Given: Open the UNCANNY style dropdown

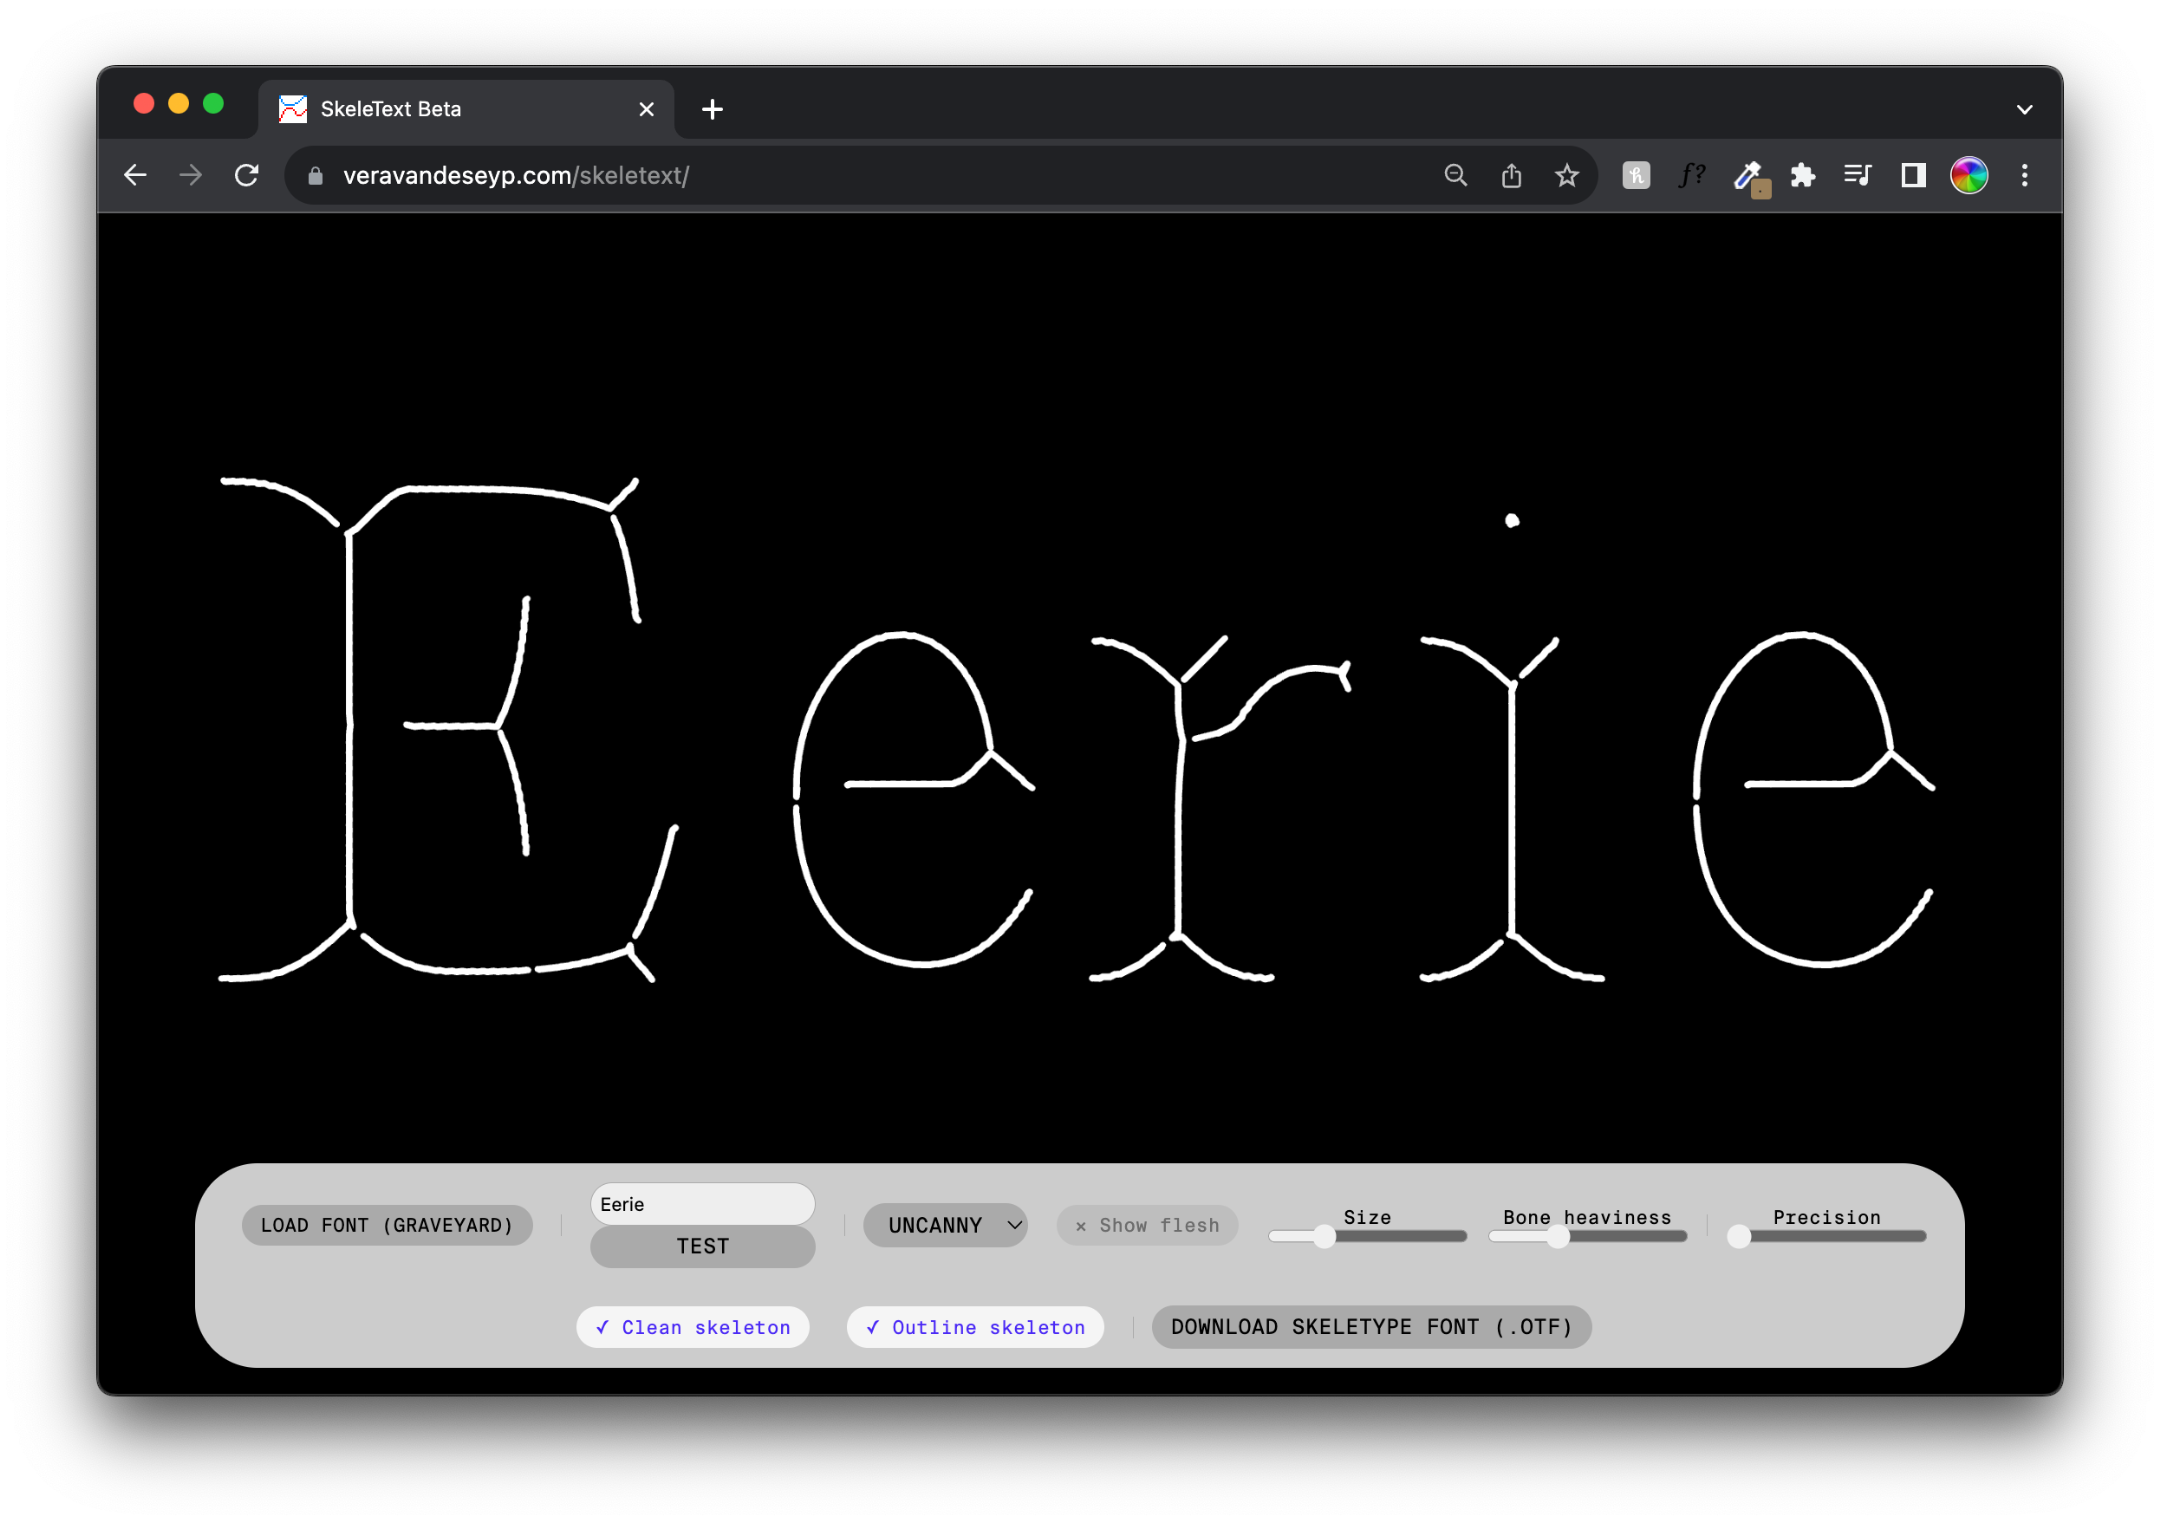Looking at the screenshot, I should [945, 1225].
